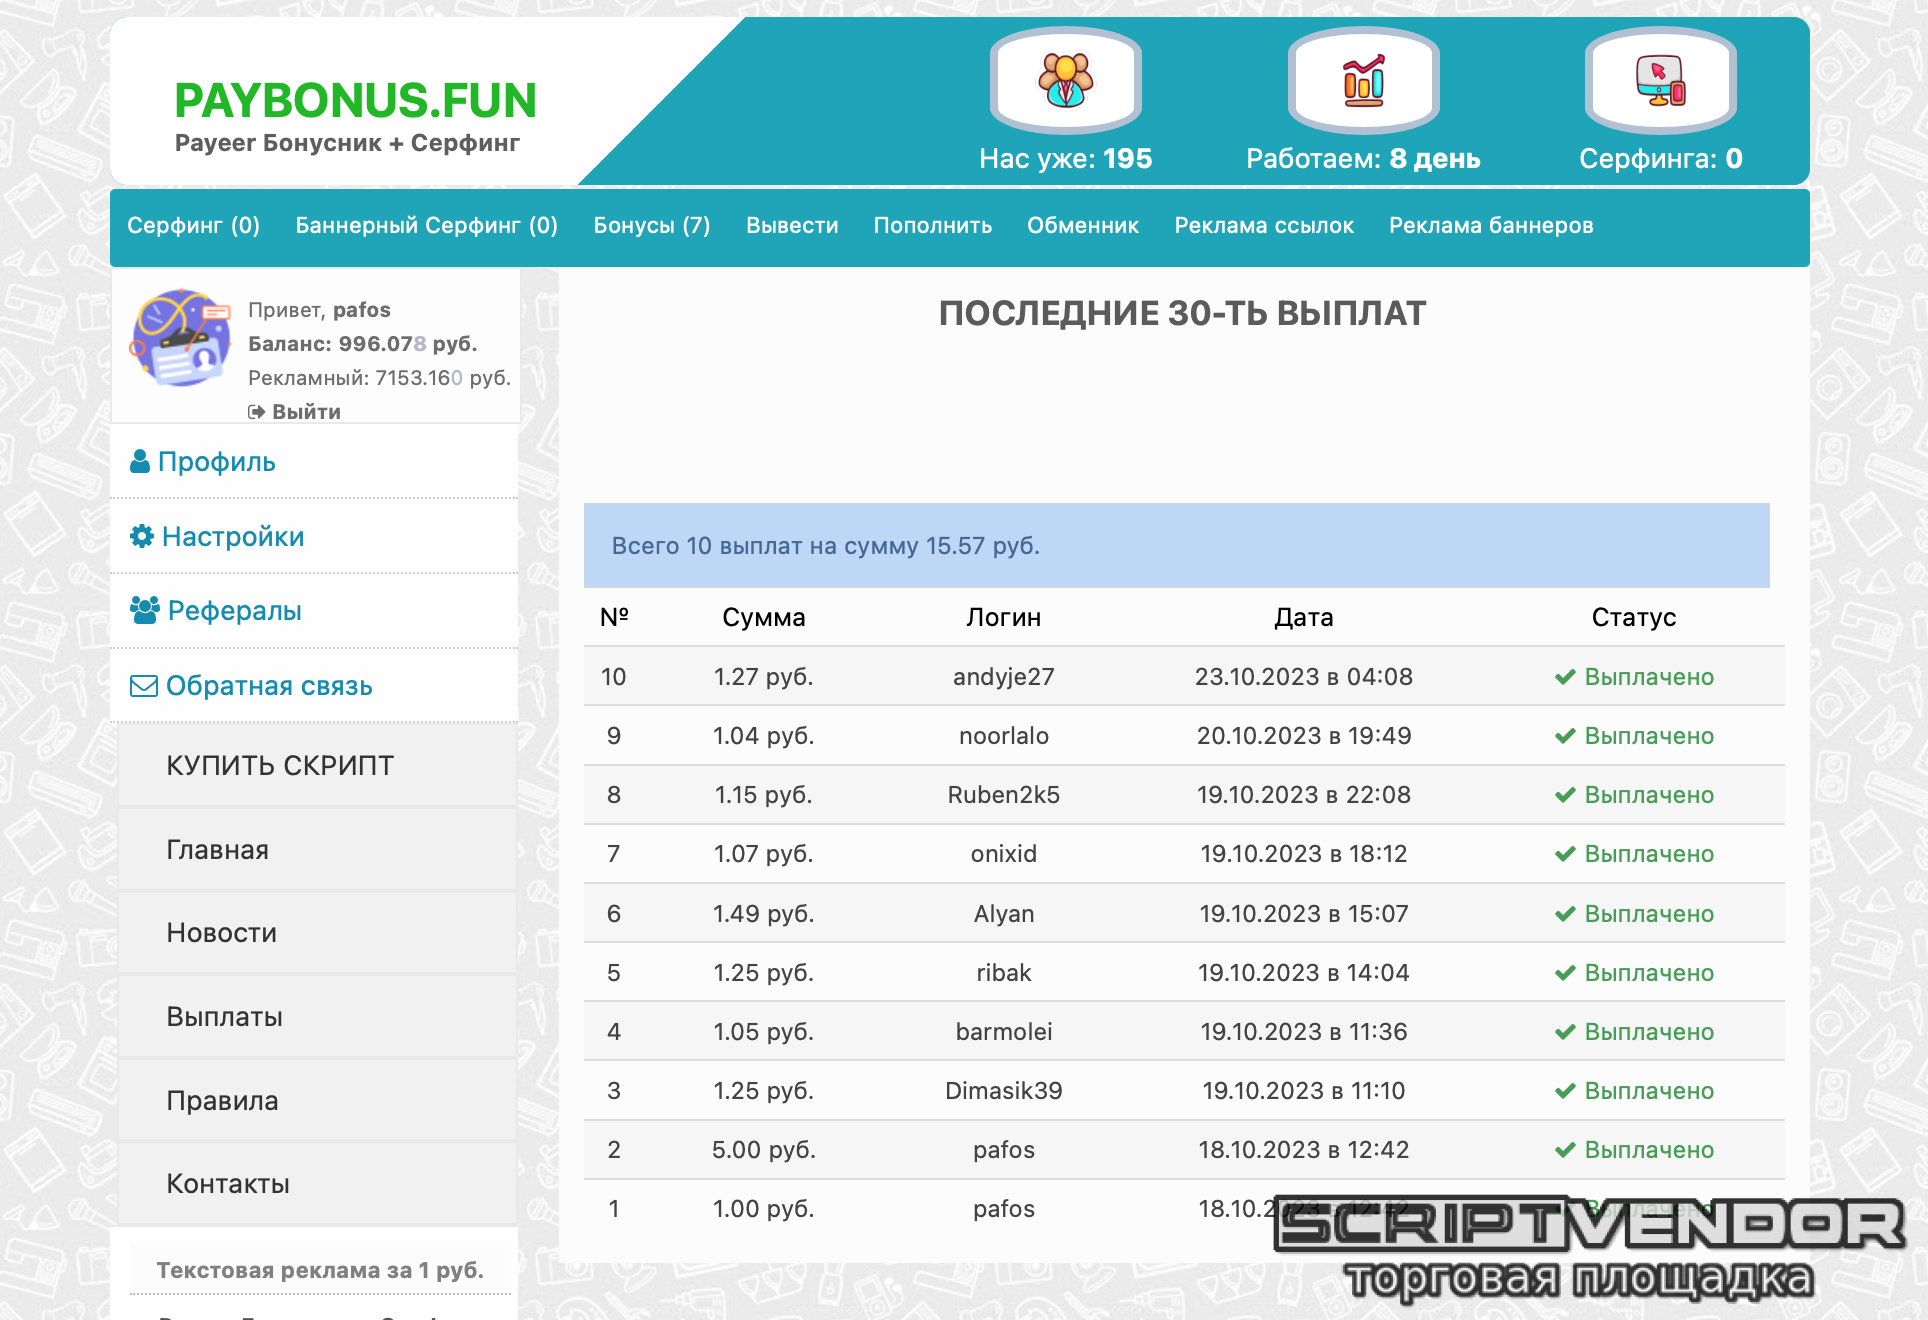Click the green checkmark in Ruben2k5 row

coord(1566,795)
